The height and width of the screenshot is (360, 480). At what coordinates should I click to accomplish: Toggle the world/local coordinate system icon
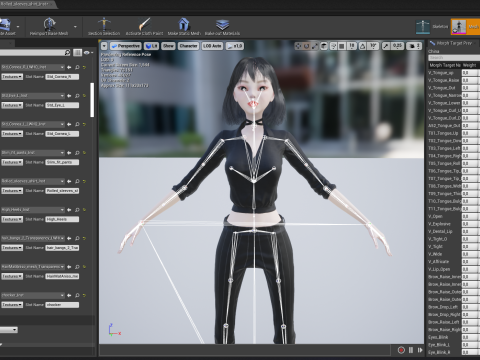tap(324, 46)
